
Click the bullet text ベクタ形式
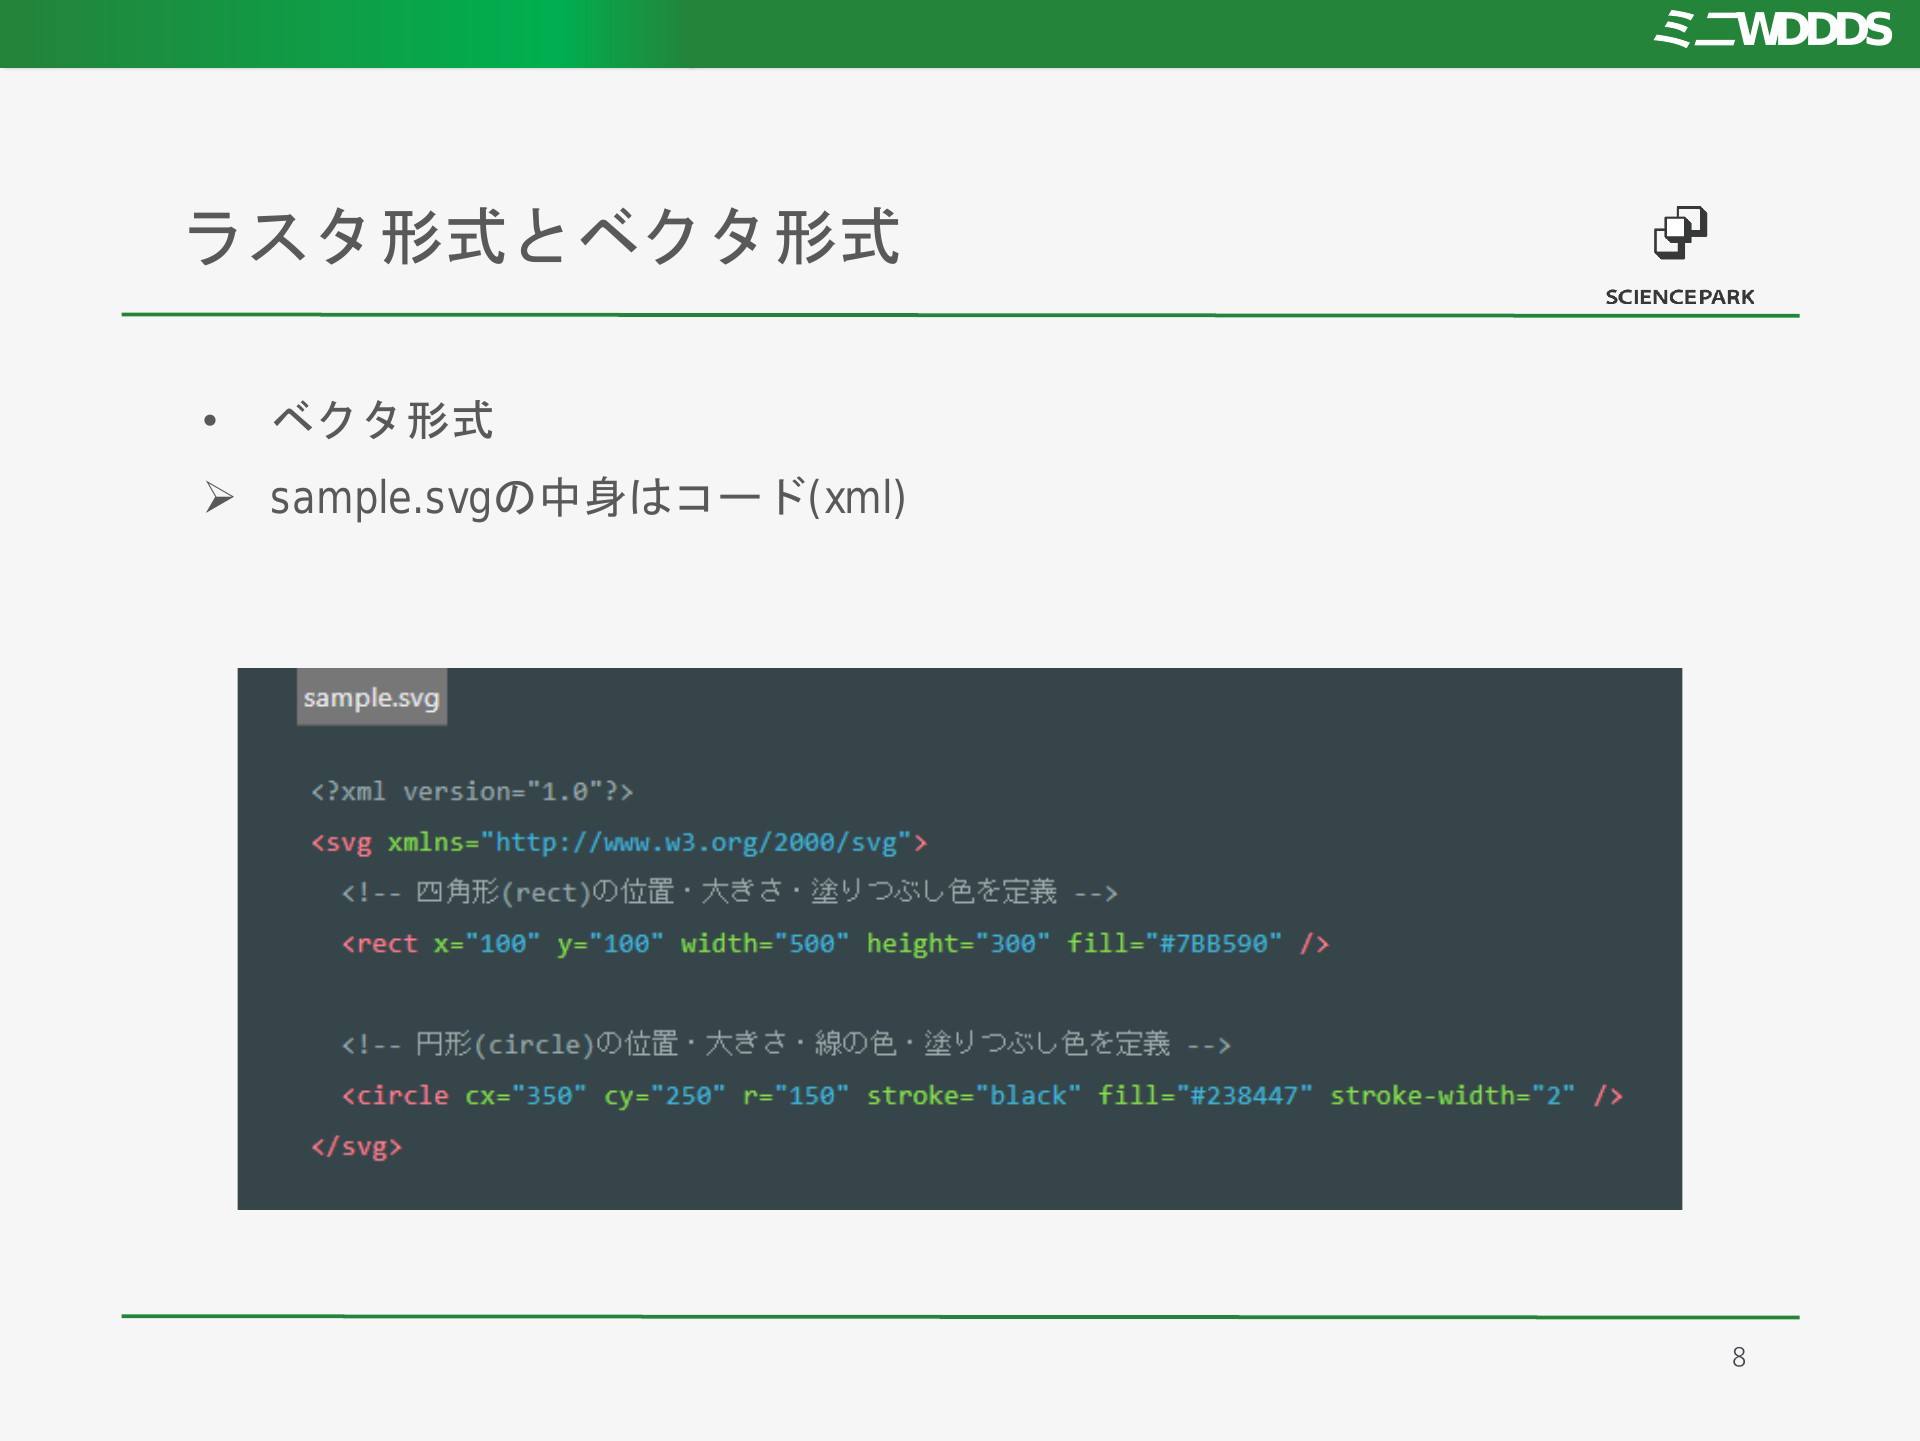point(382,420)
